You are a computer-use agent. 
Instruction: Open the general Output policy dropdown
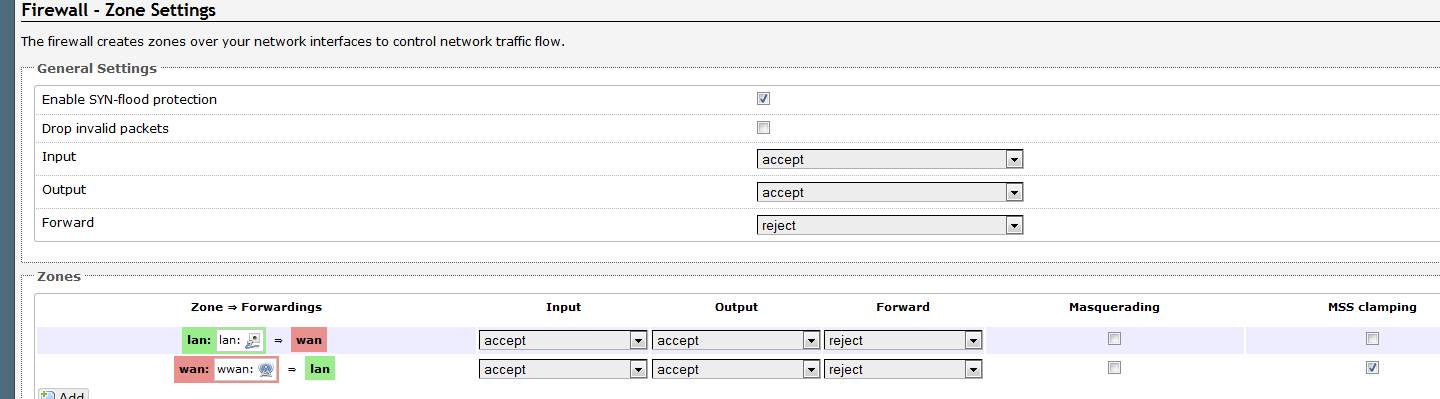[890, 192]
